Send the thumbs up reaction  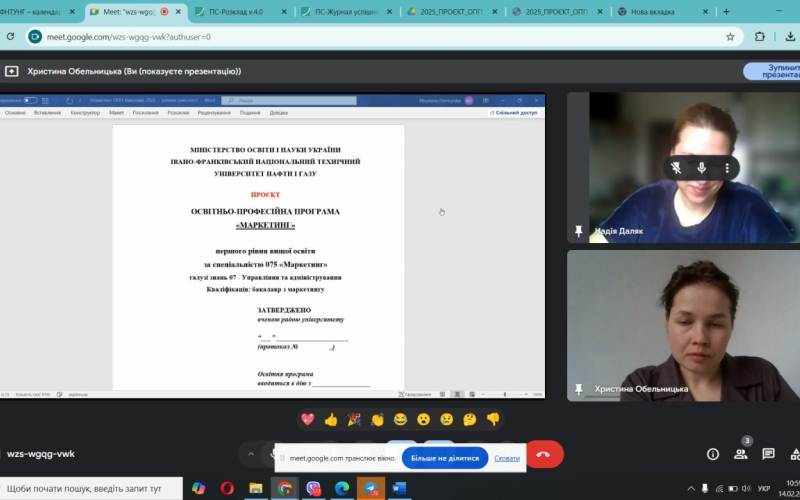[331, 419]
